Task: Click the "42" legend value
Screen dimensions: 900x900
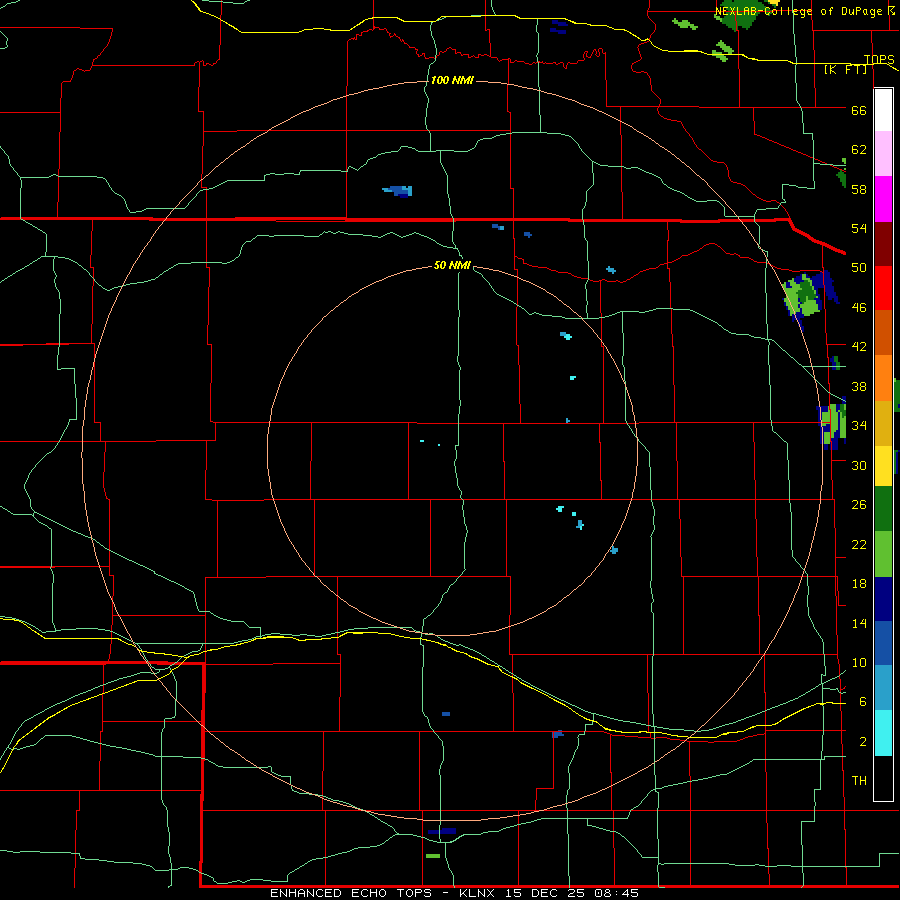Action: pos(859,347)
